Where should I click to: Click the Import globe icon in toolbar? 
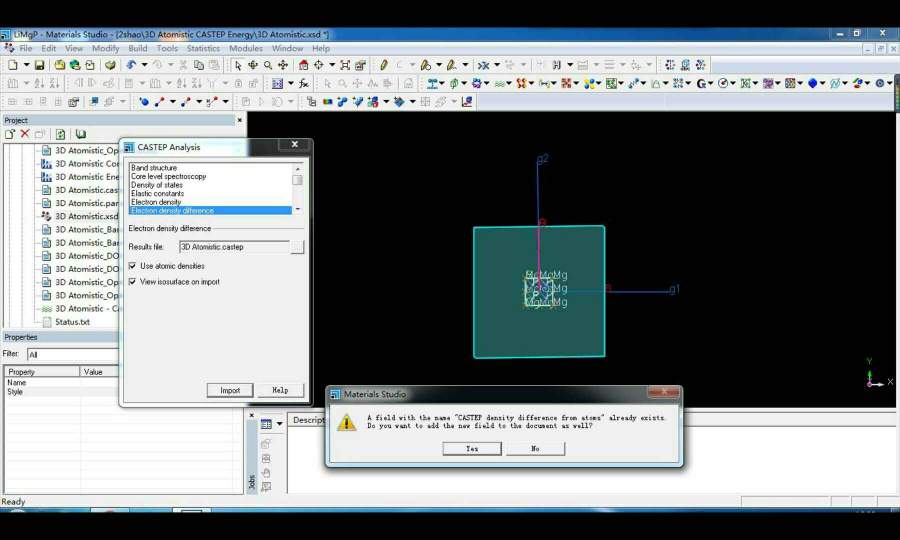point(75,65)
